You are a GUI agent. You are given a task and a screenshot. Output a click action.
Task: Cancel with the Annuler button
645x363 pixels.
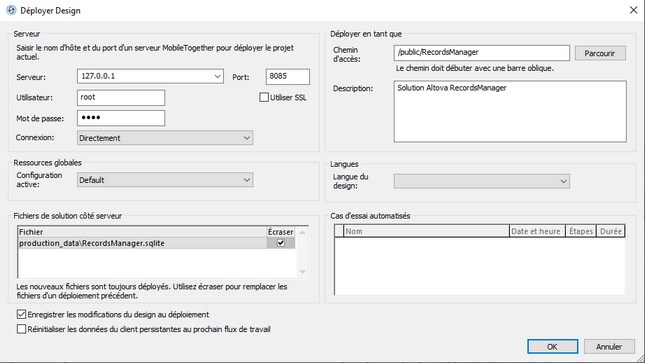pos(609,347)
